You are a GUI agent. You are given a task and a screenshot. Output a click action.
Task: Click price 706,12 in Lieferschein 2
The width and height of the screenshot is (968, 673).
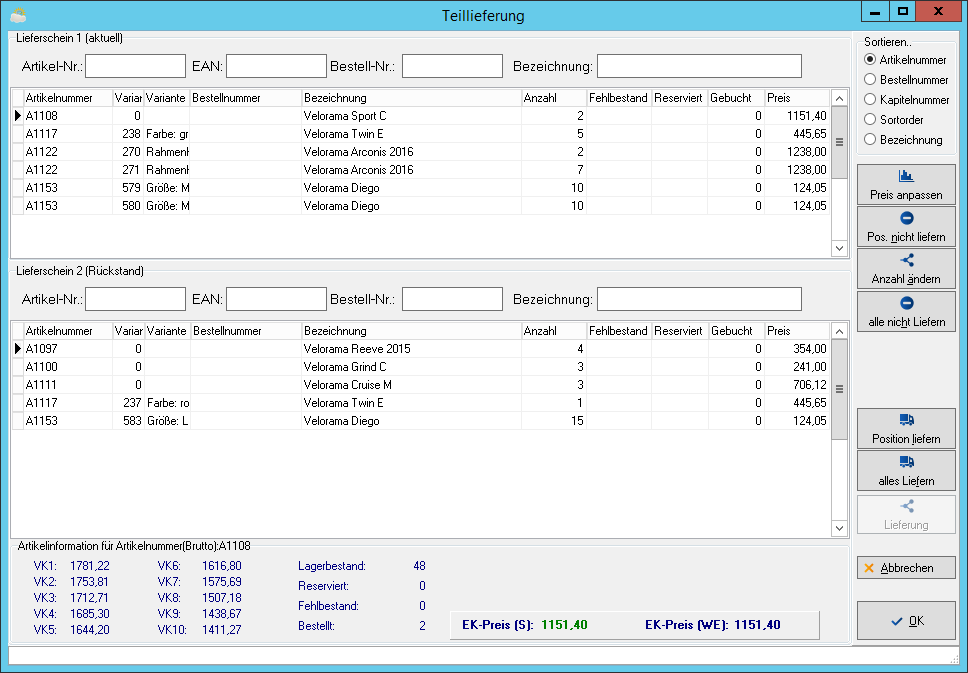tap(809, 385)
